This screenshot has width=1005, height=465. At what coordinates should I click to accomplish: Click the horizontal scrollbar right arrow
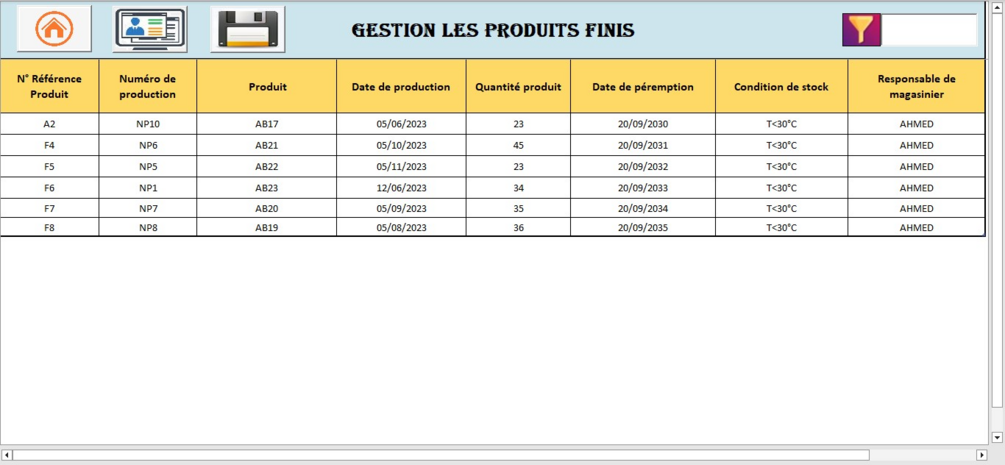click(981, 455)
